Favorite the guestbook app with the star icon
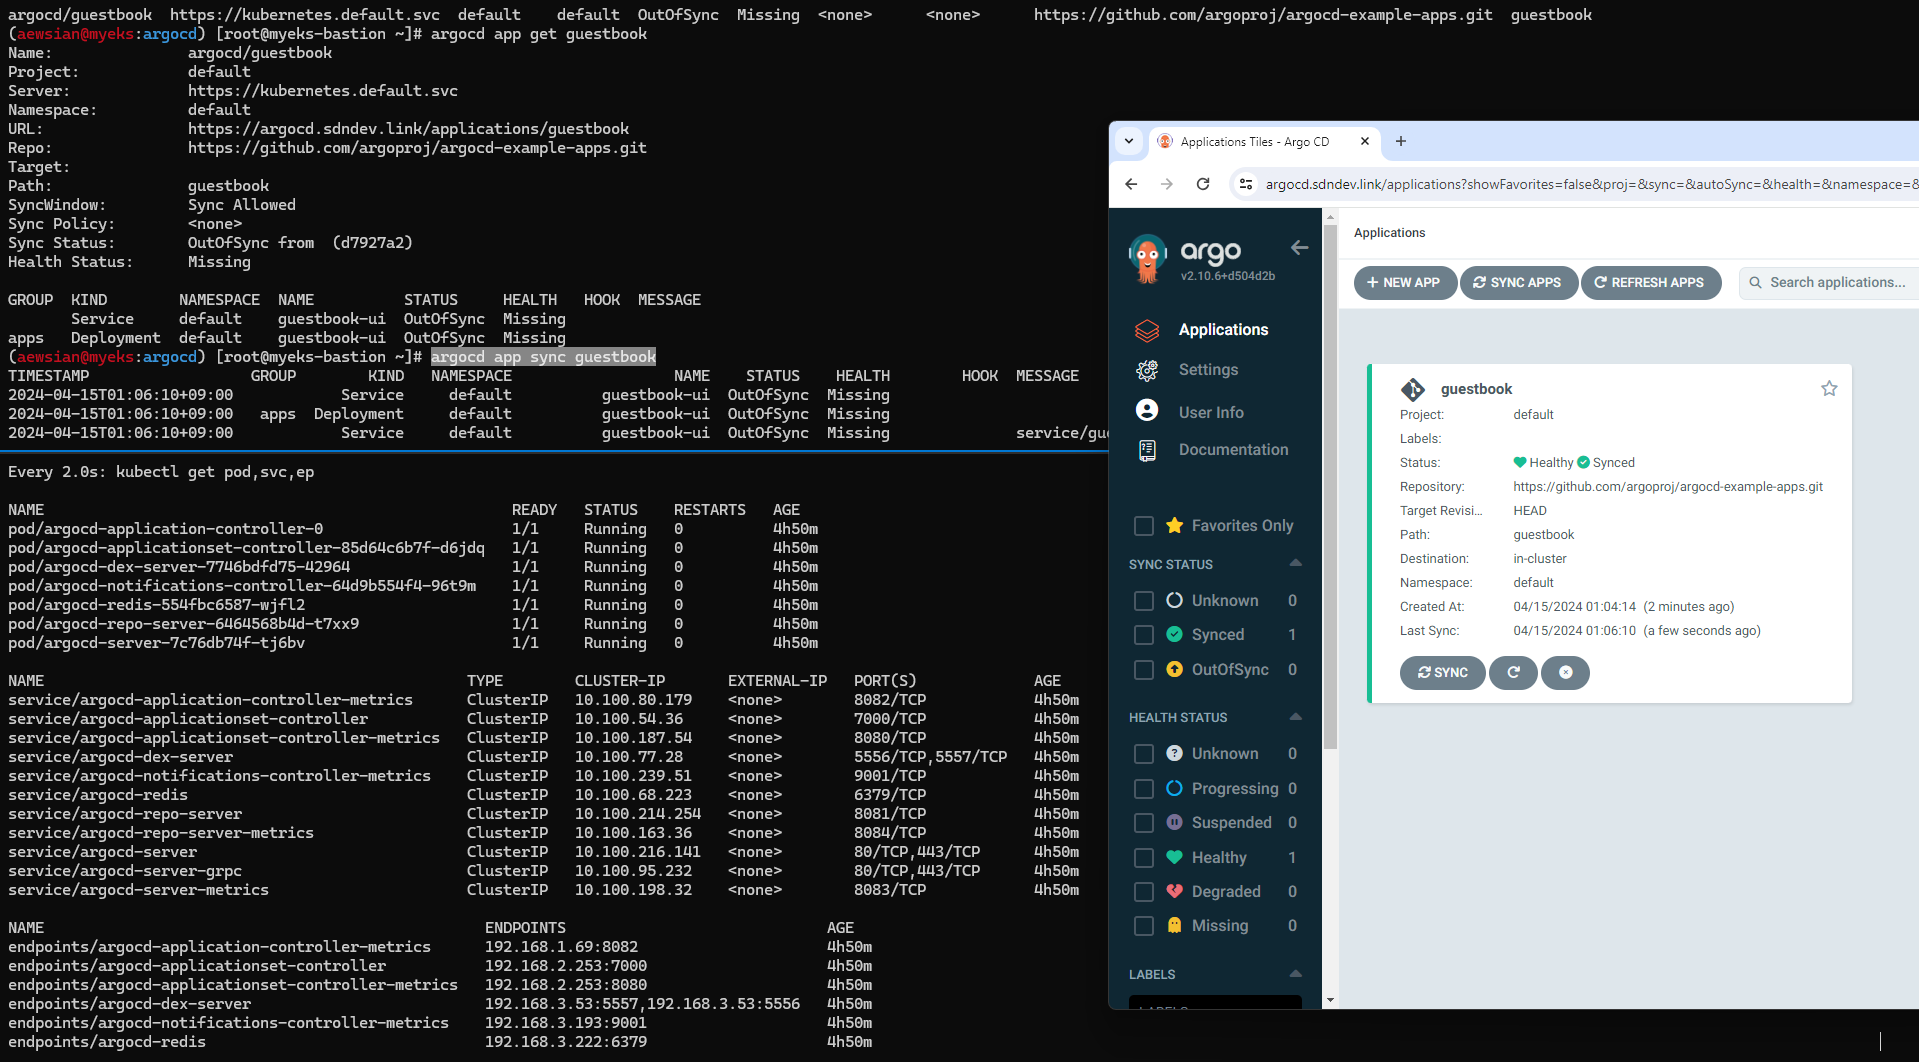This screenshot has height=1062, width=1919. 1829,388
